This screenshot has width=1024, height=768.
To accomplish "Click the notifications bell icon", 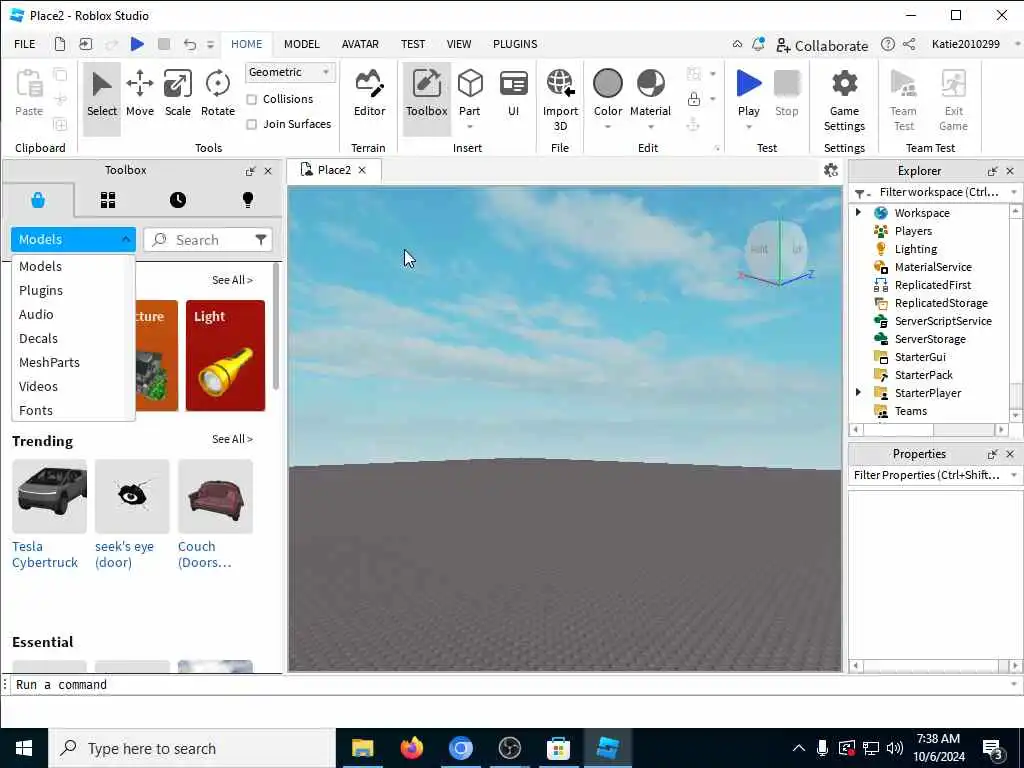I will point(758,44).
